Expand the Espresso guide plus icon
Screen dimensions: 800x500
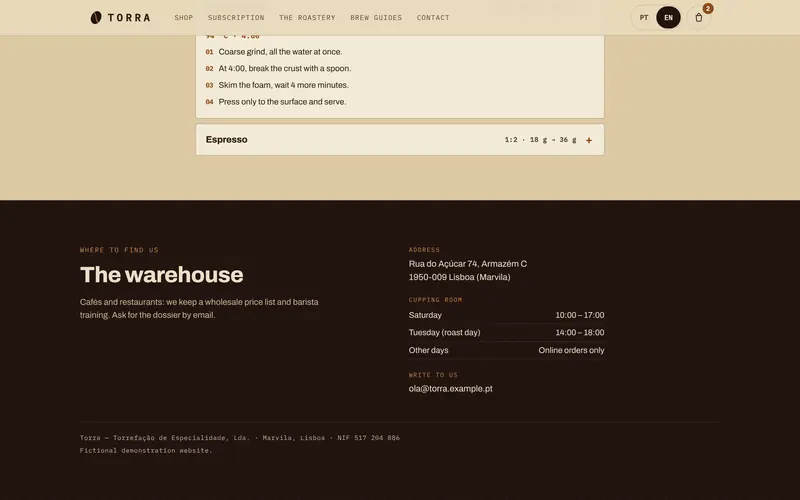click(x=589, y=140)
